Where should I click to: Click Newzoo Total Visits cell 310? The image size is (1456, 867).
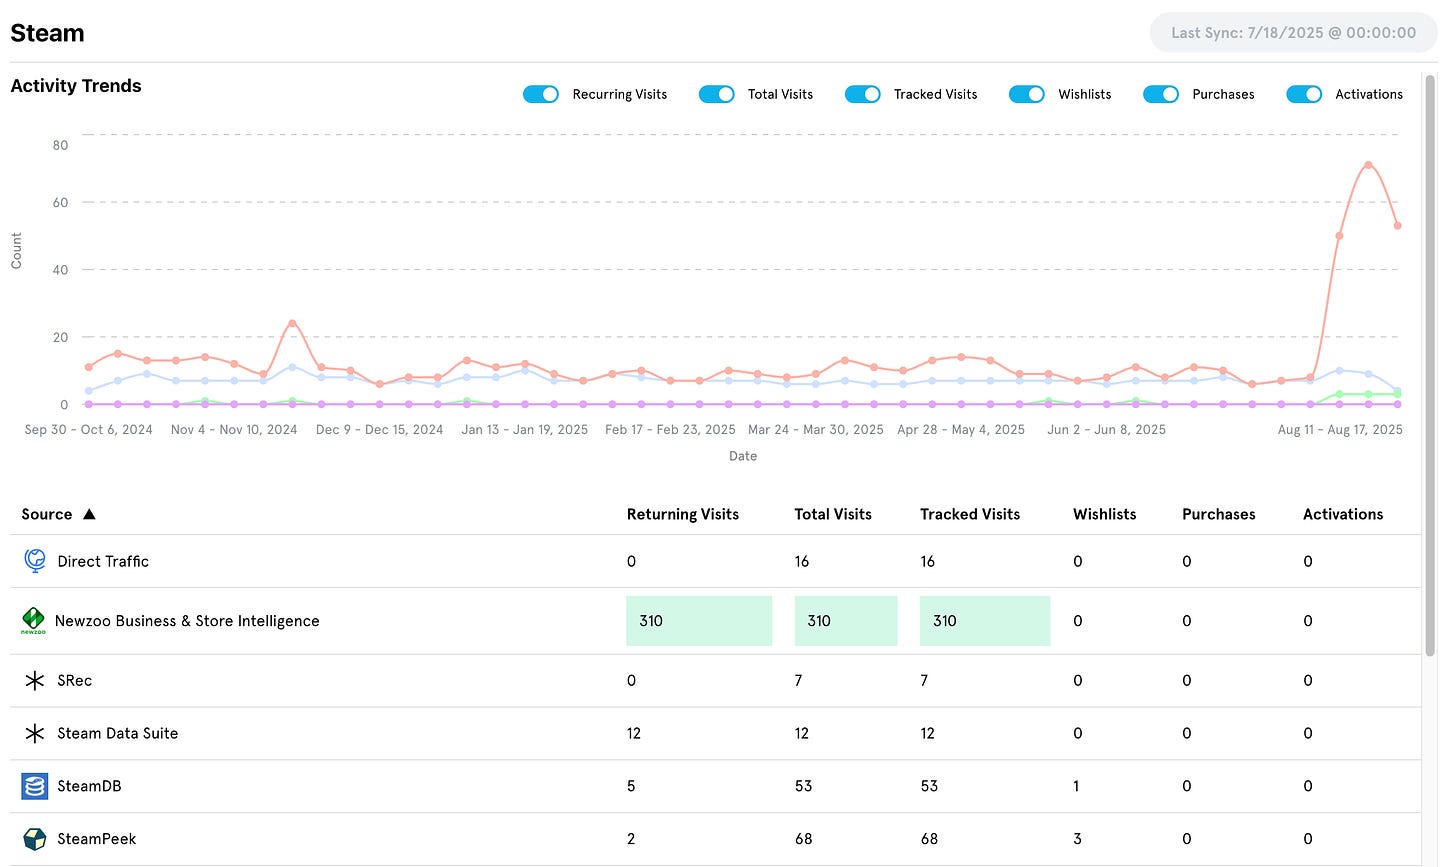[846, 621]
